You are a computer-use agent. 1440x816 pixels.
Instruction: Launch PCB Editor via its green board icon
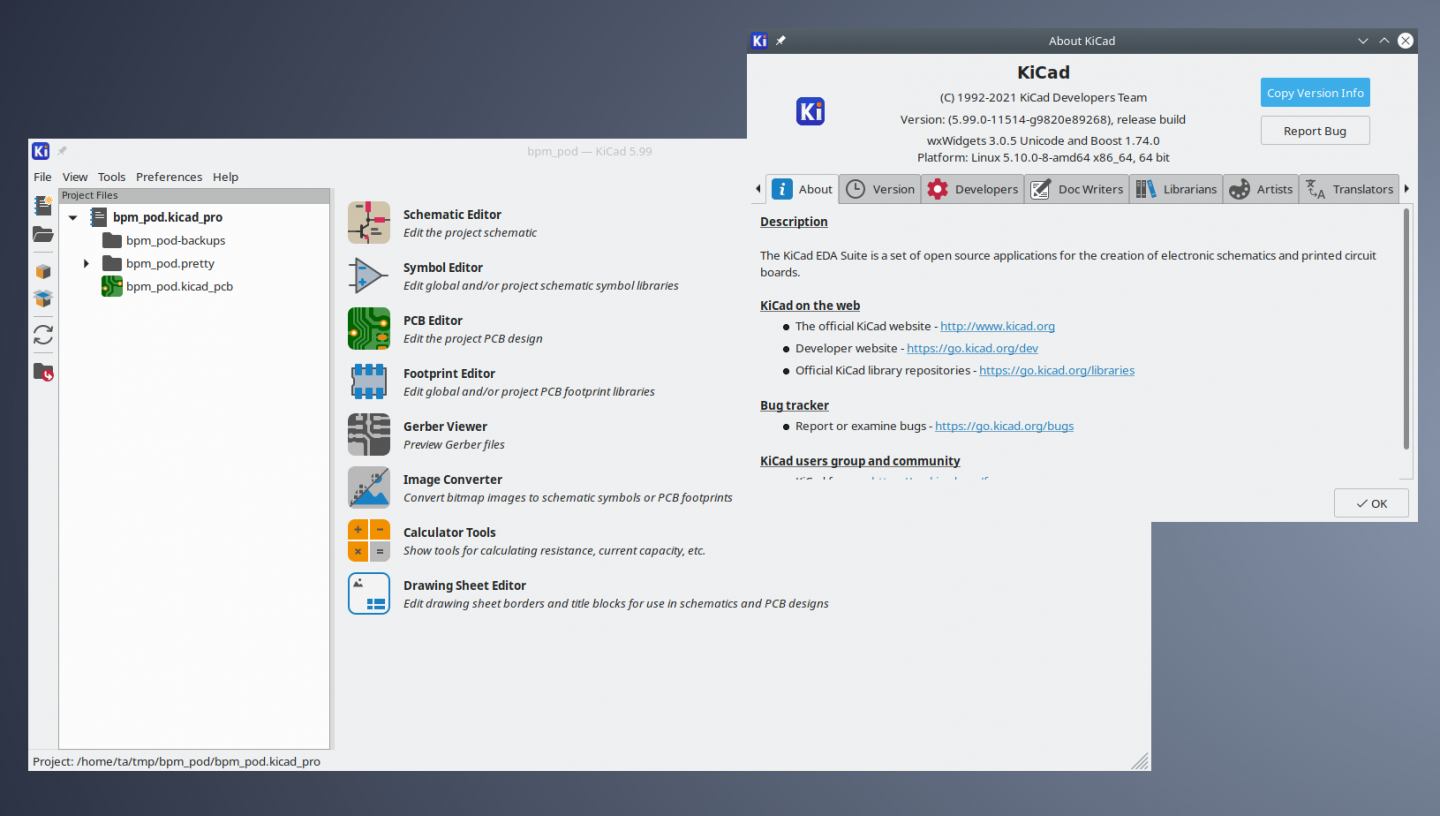coord(369,329)
